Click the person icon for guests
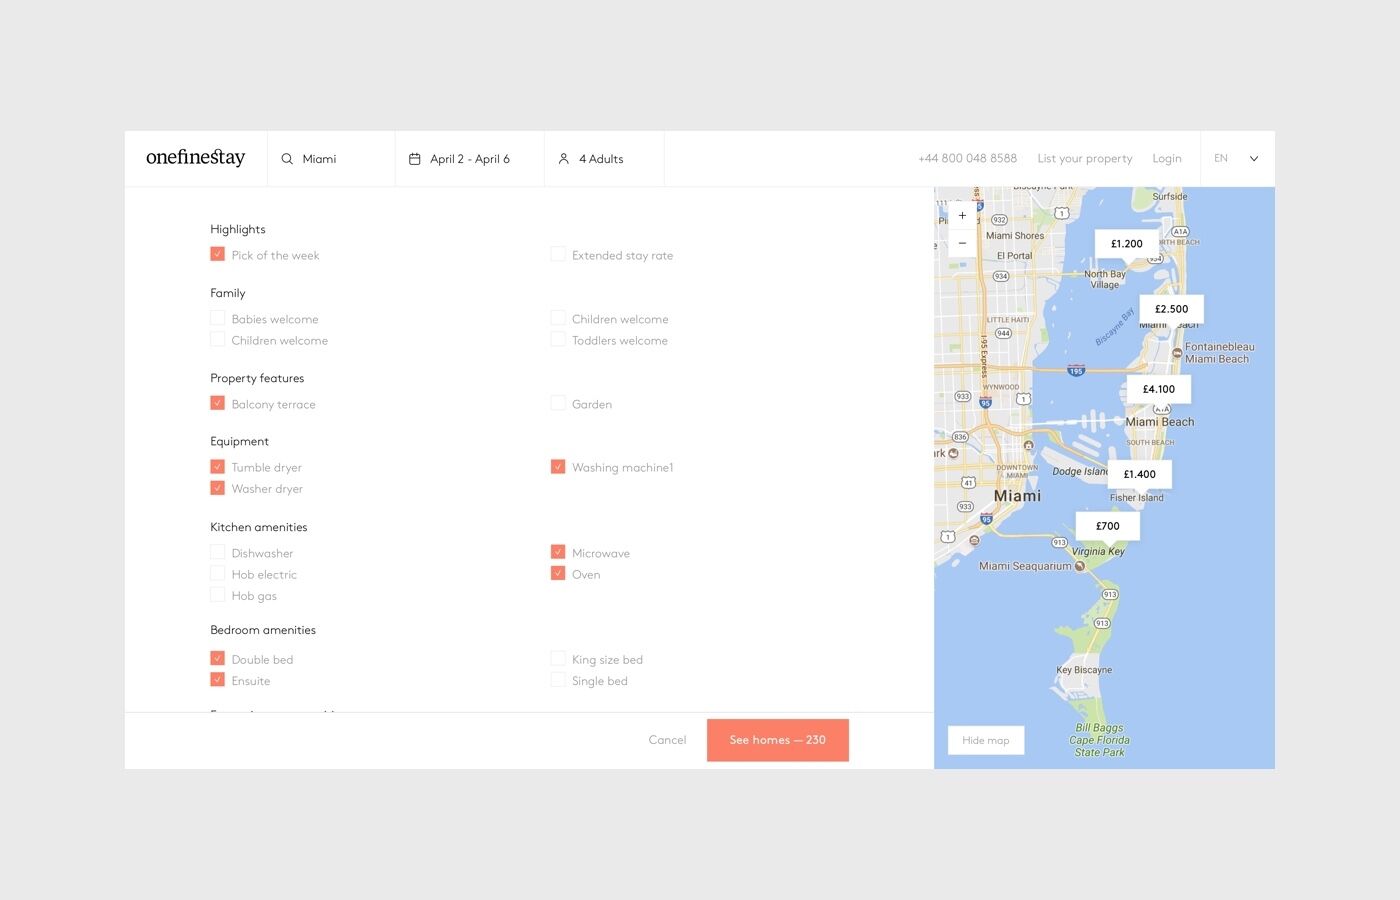 pyautogui.click(x=564, y=159)
